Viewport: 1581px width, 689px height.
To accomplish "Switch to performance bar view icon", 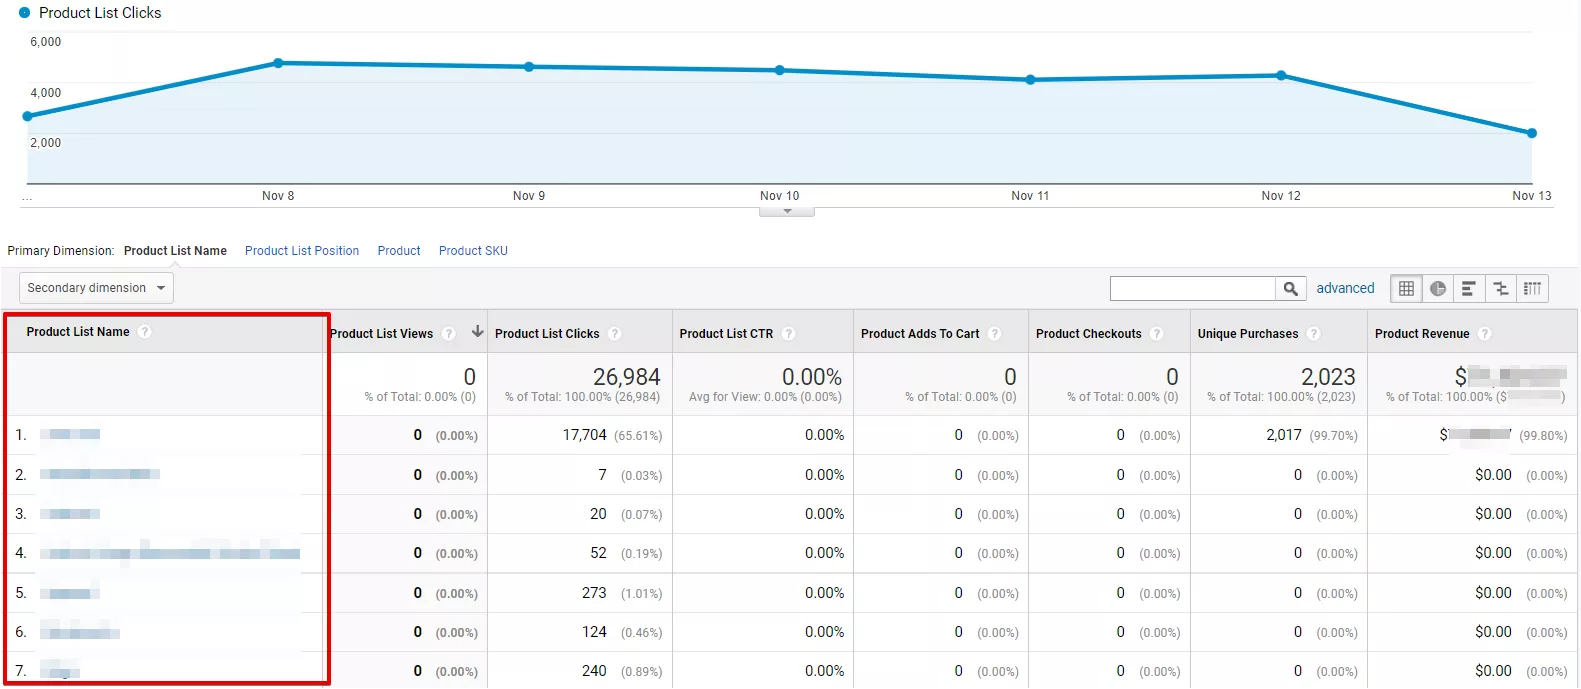I will pyautogui.click(x=1469, y=289).
